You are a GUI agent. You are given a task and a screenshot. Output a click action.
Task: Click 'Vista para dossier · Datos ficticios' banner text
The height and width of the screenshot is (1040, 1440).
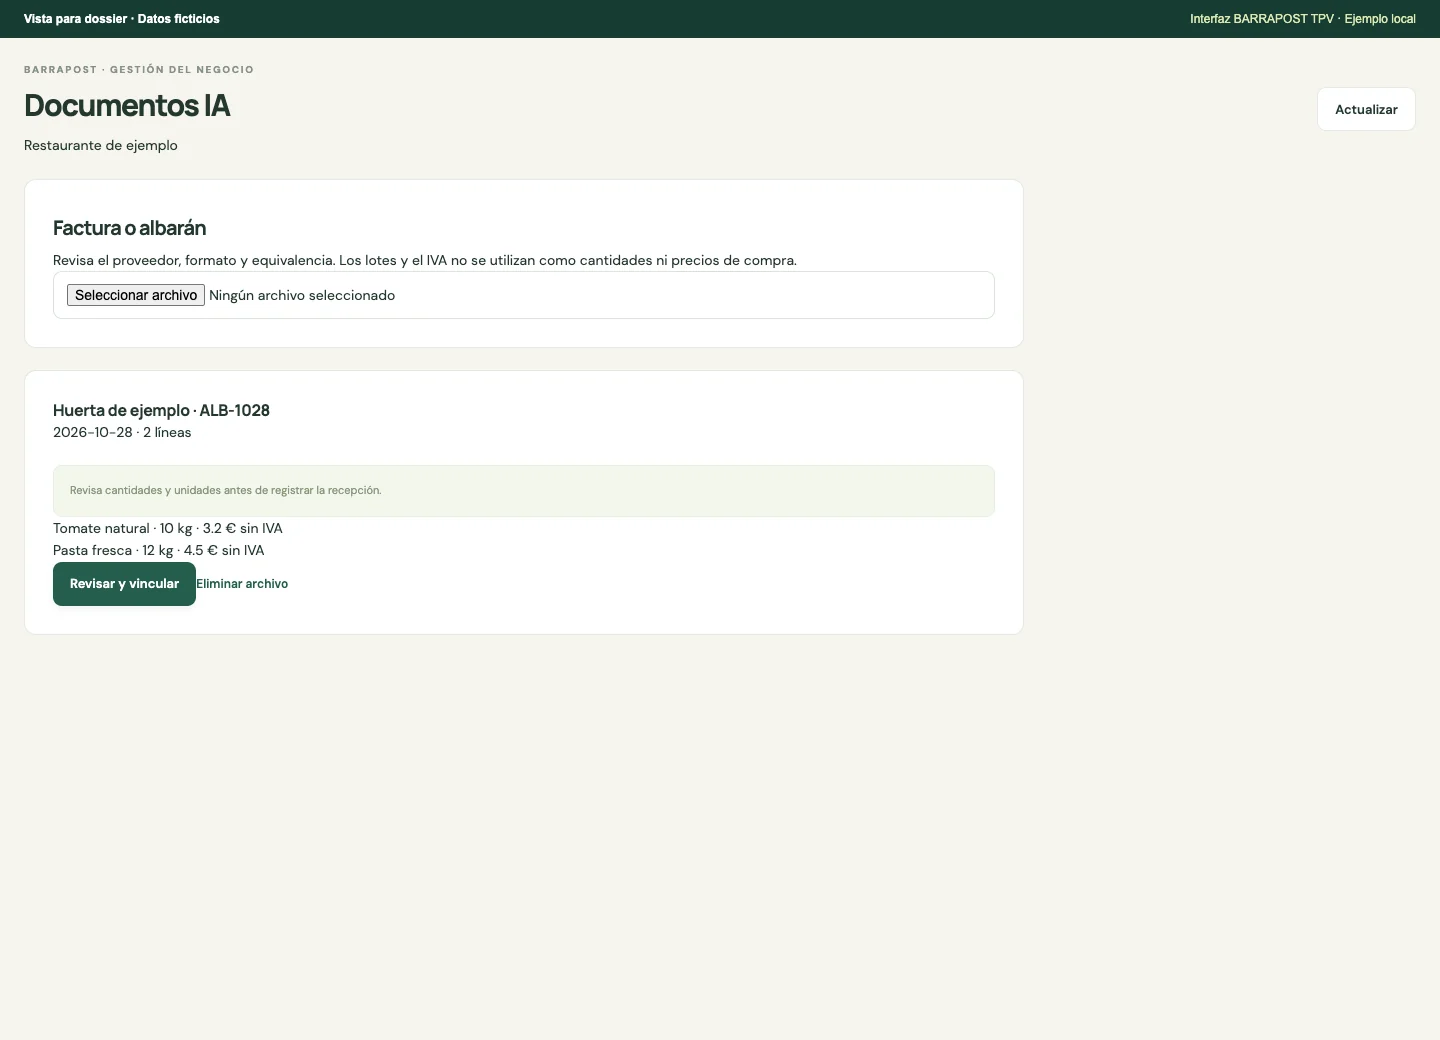[x=122, y=19]
